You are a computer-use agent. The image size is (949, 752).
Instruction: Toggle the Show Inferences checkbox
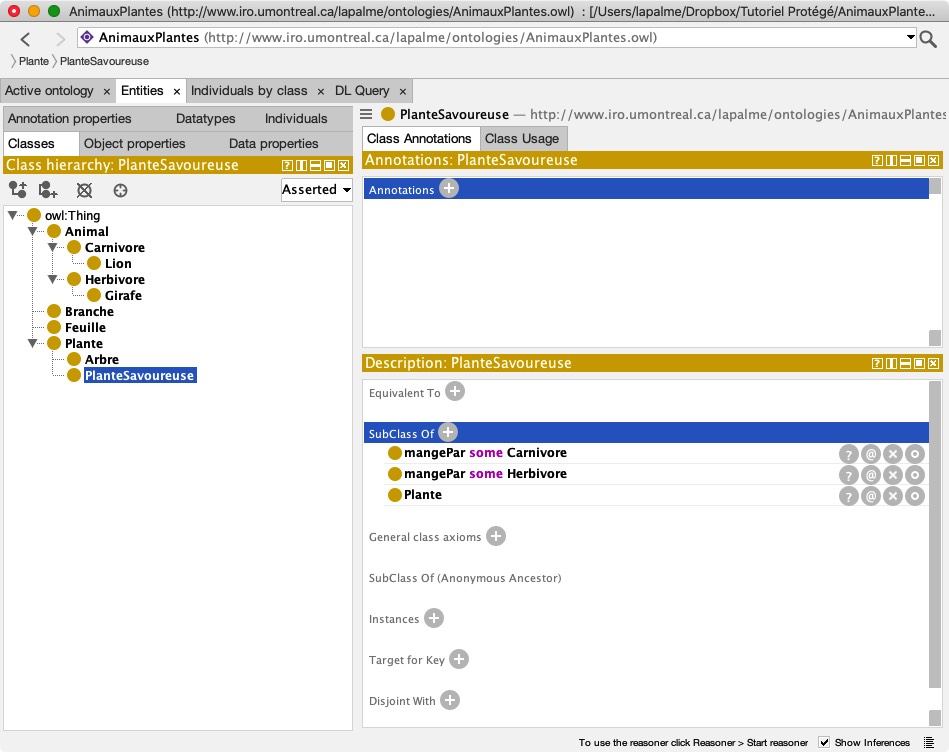tap(824, 742)
